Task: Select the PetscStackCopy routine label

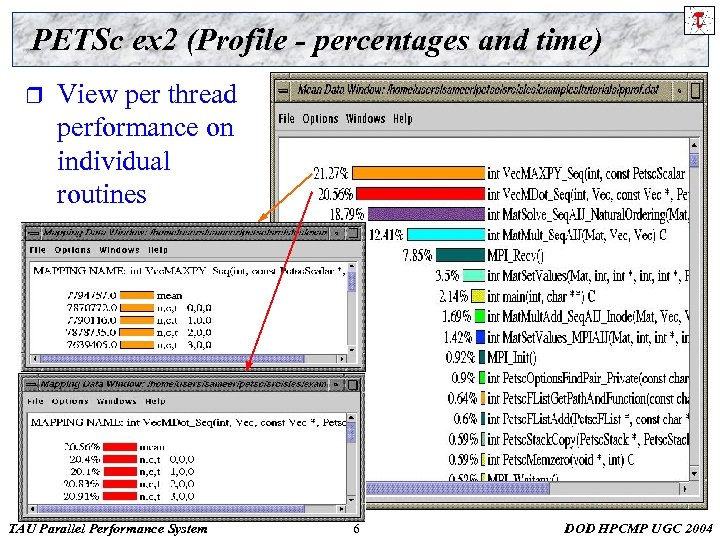Action: pyautogui.click(x=588, y=439)
